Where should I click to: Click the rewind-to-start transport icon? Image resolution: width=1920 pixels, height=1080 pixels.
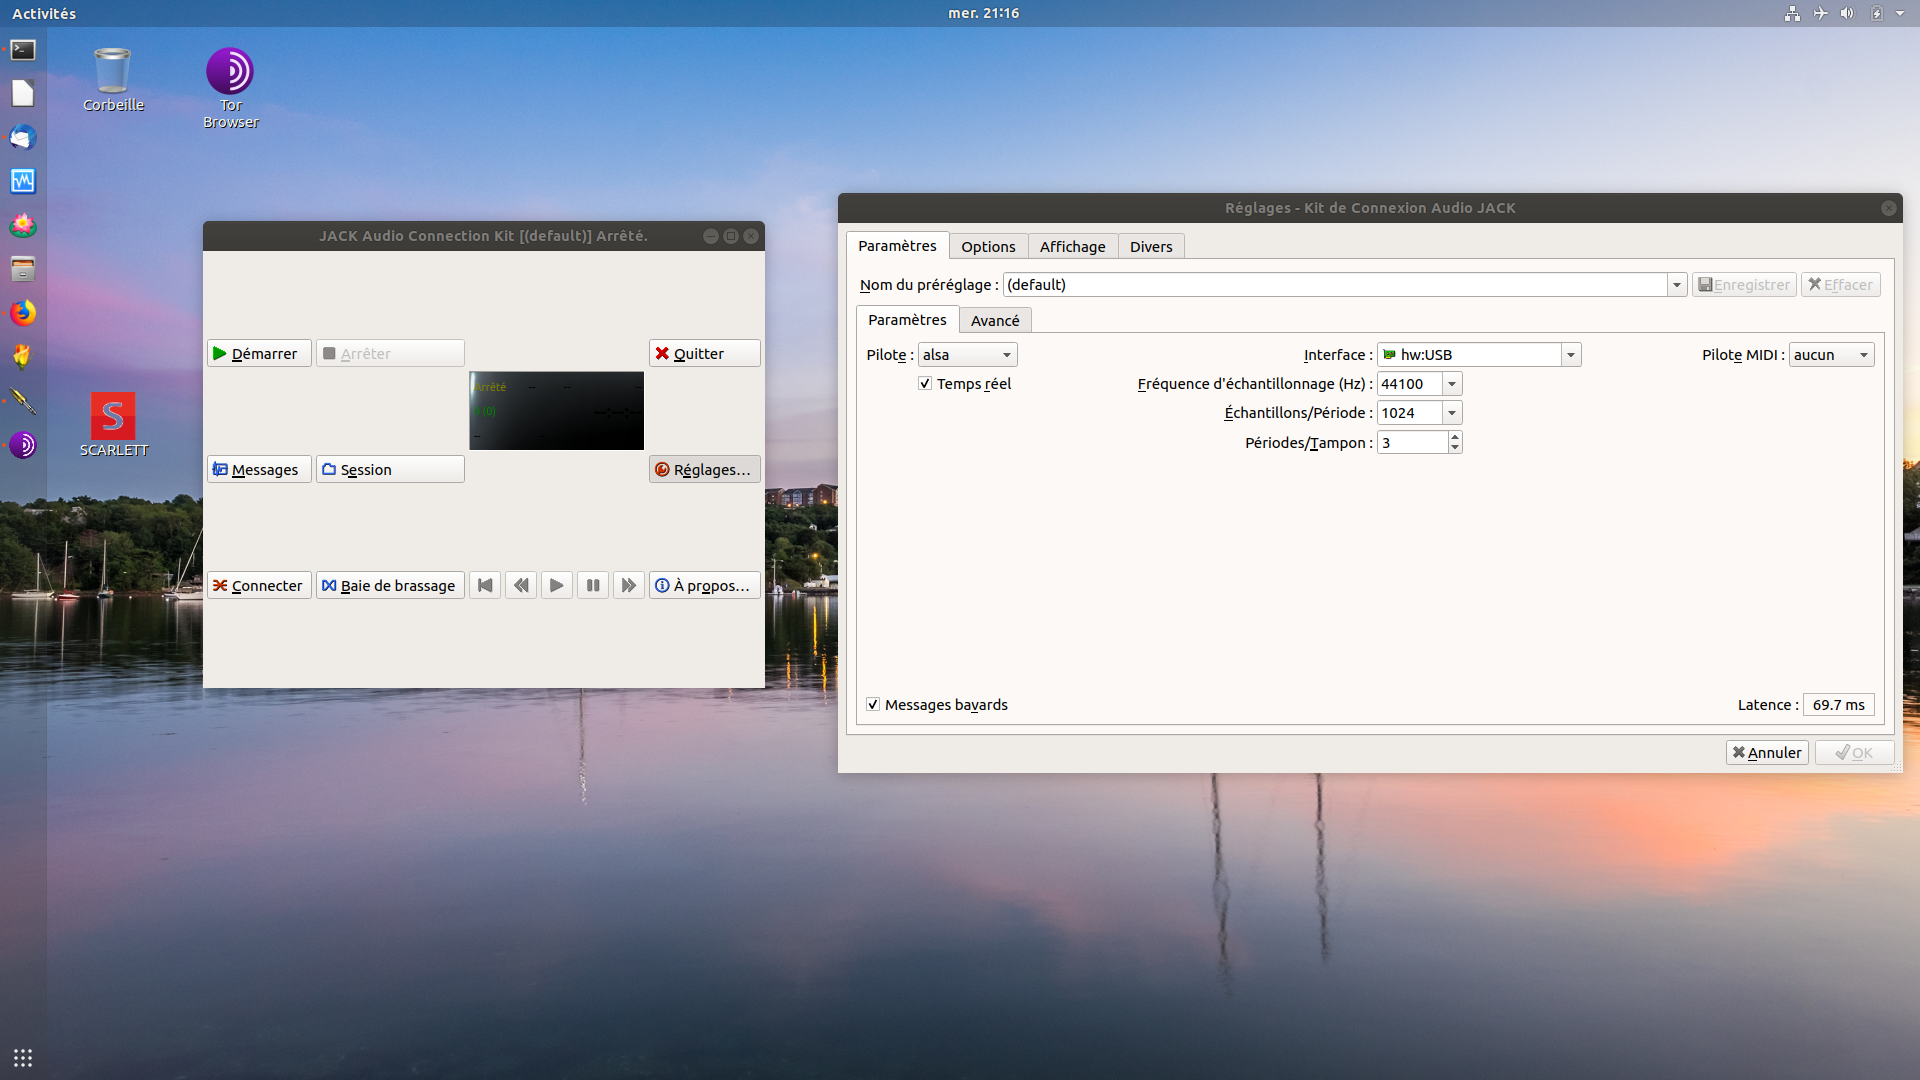click(x=485, y=586)
